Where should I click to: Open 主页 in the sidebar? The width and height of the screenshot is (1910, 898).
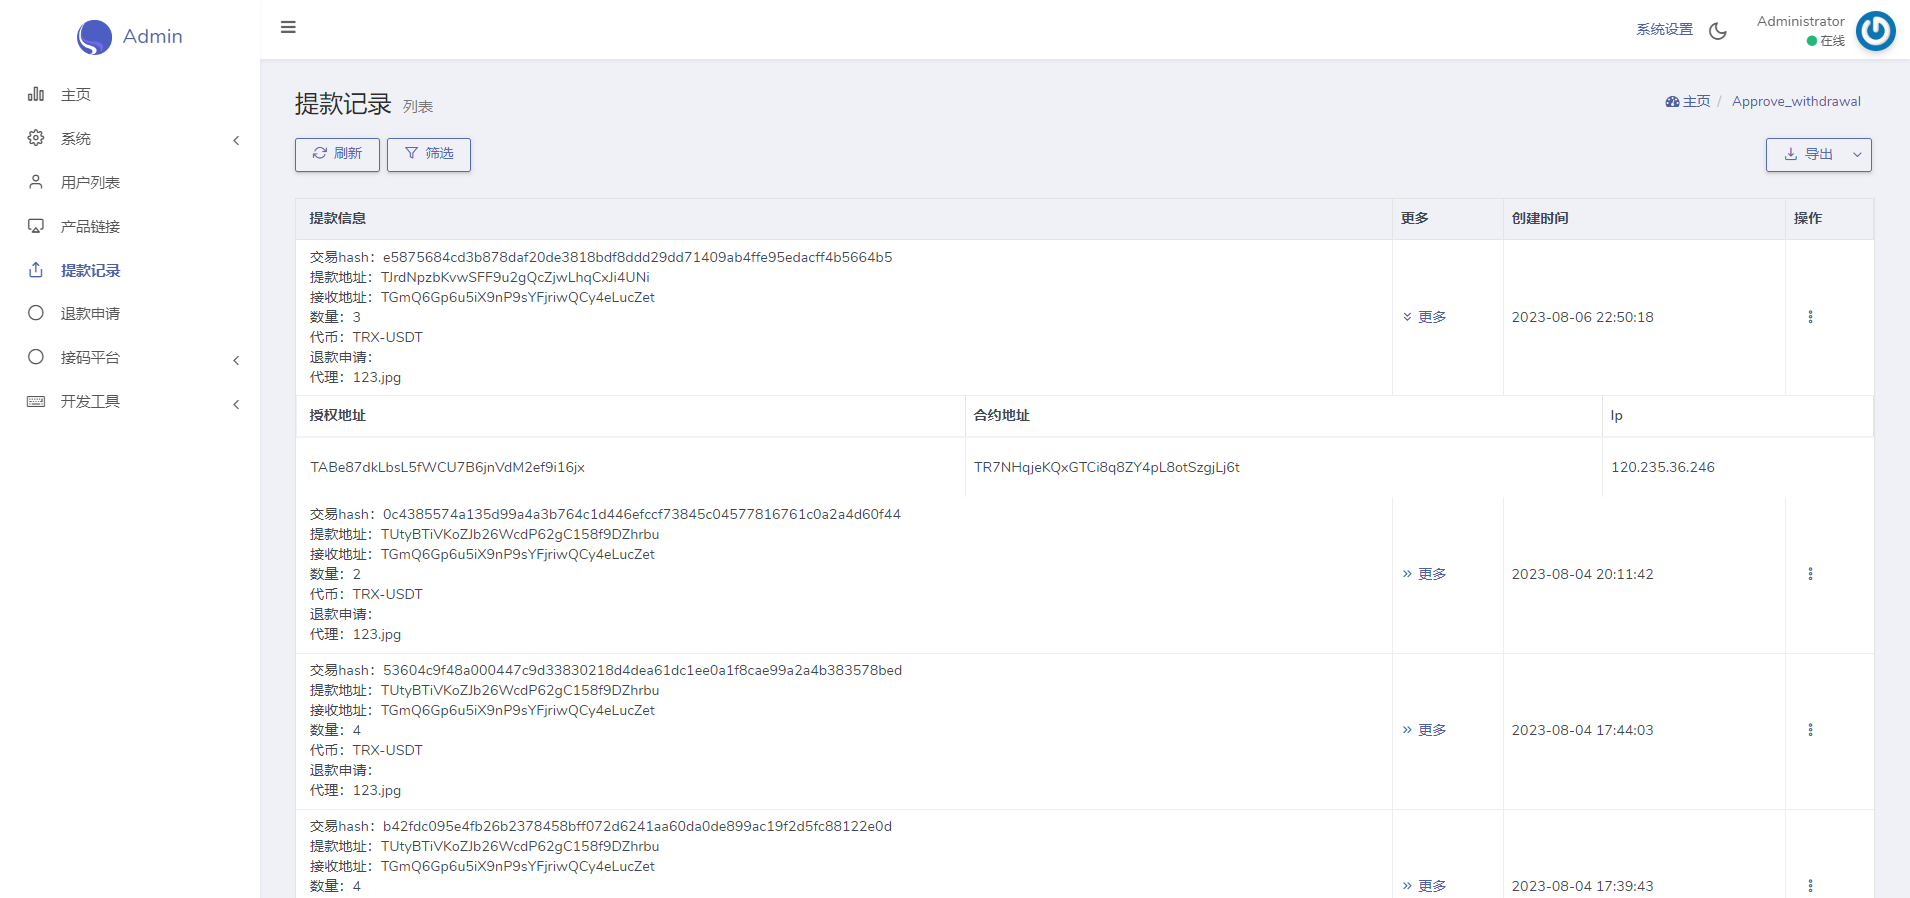(x=75, y=95)
